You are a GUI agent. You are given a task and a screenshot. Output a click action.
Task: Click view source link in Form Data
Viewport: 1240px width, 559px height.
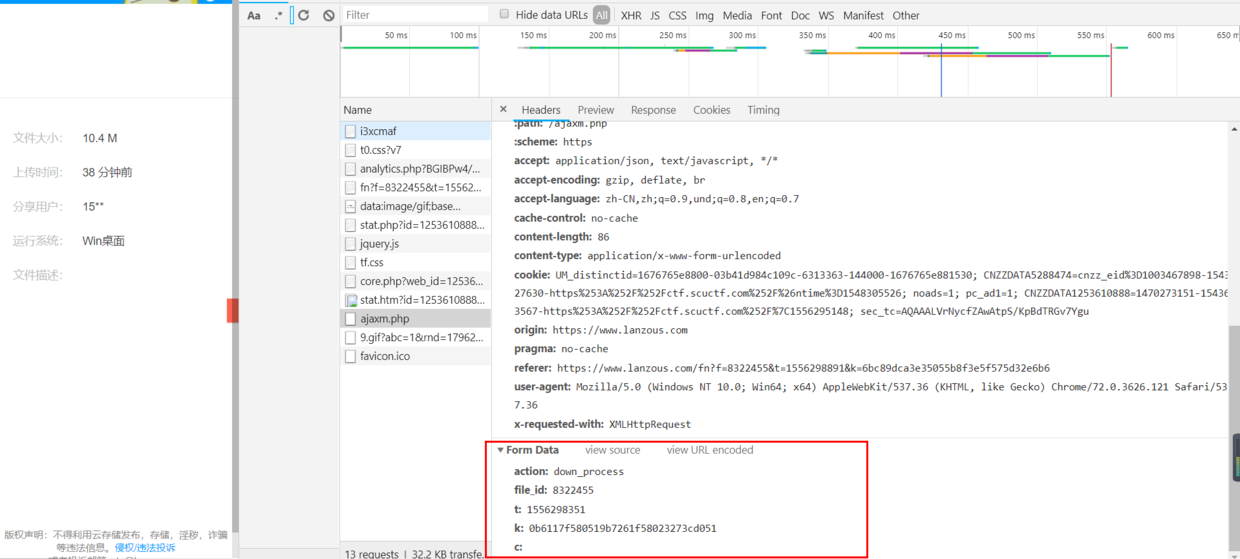tap(613, 450)
